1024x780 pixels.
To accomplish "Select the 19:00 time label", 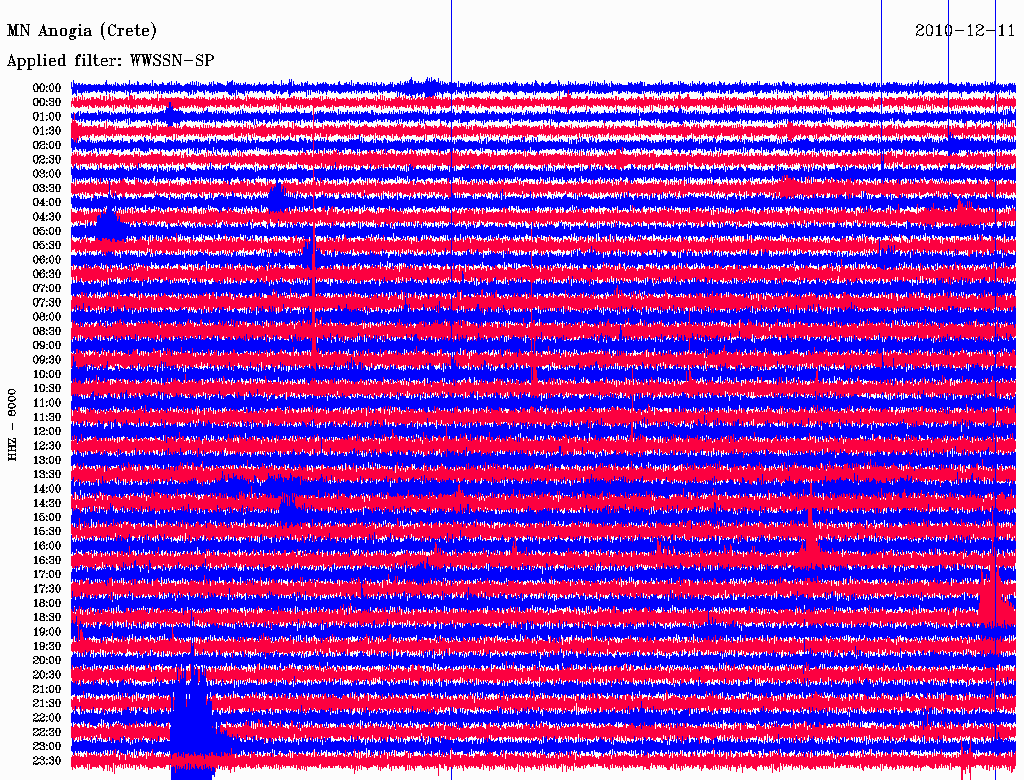I will pos(47,631).
